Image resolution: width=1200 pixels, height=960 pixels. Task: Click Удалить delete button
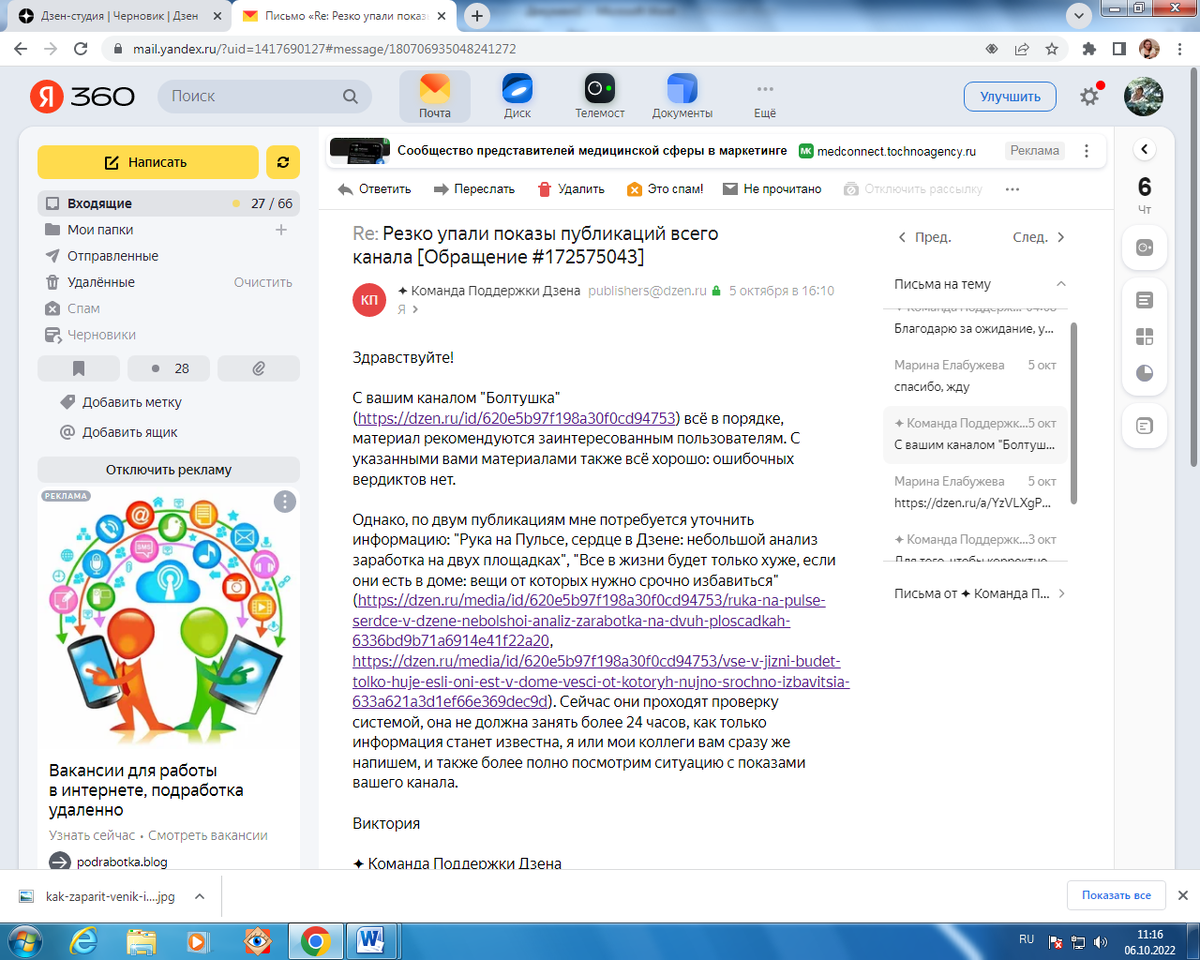pos(571,189)
